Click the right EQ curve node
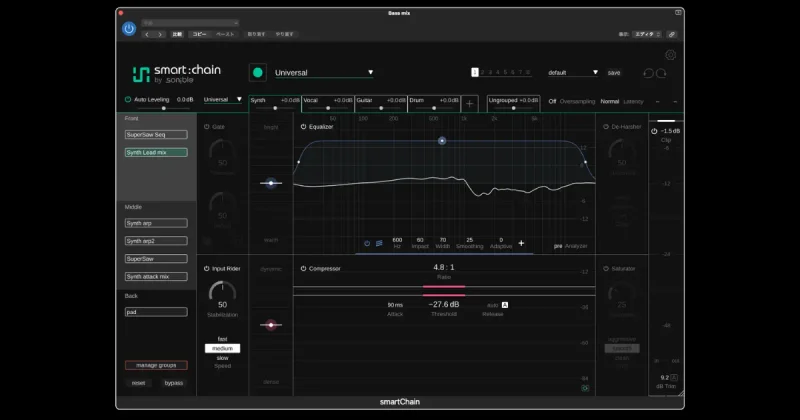This screenshot has height=420, width=800. (585, 162)
